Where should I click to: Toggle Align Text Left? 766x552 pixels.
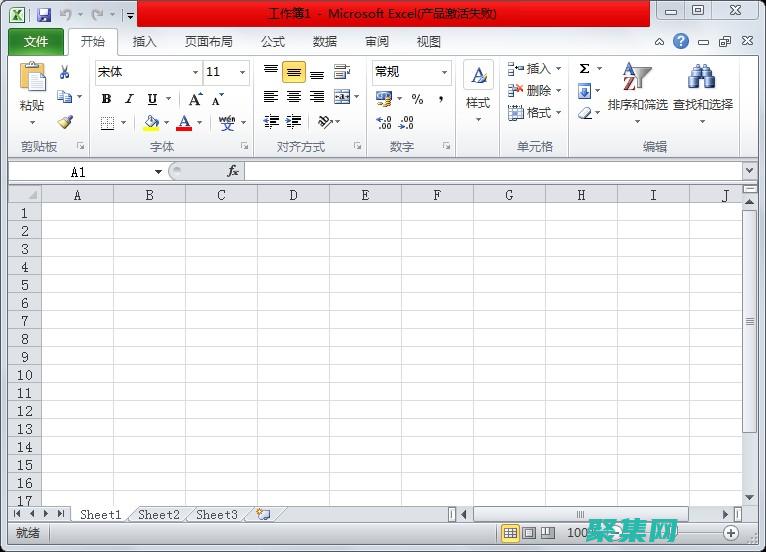[x=271, y=97]
